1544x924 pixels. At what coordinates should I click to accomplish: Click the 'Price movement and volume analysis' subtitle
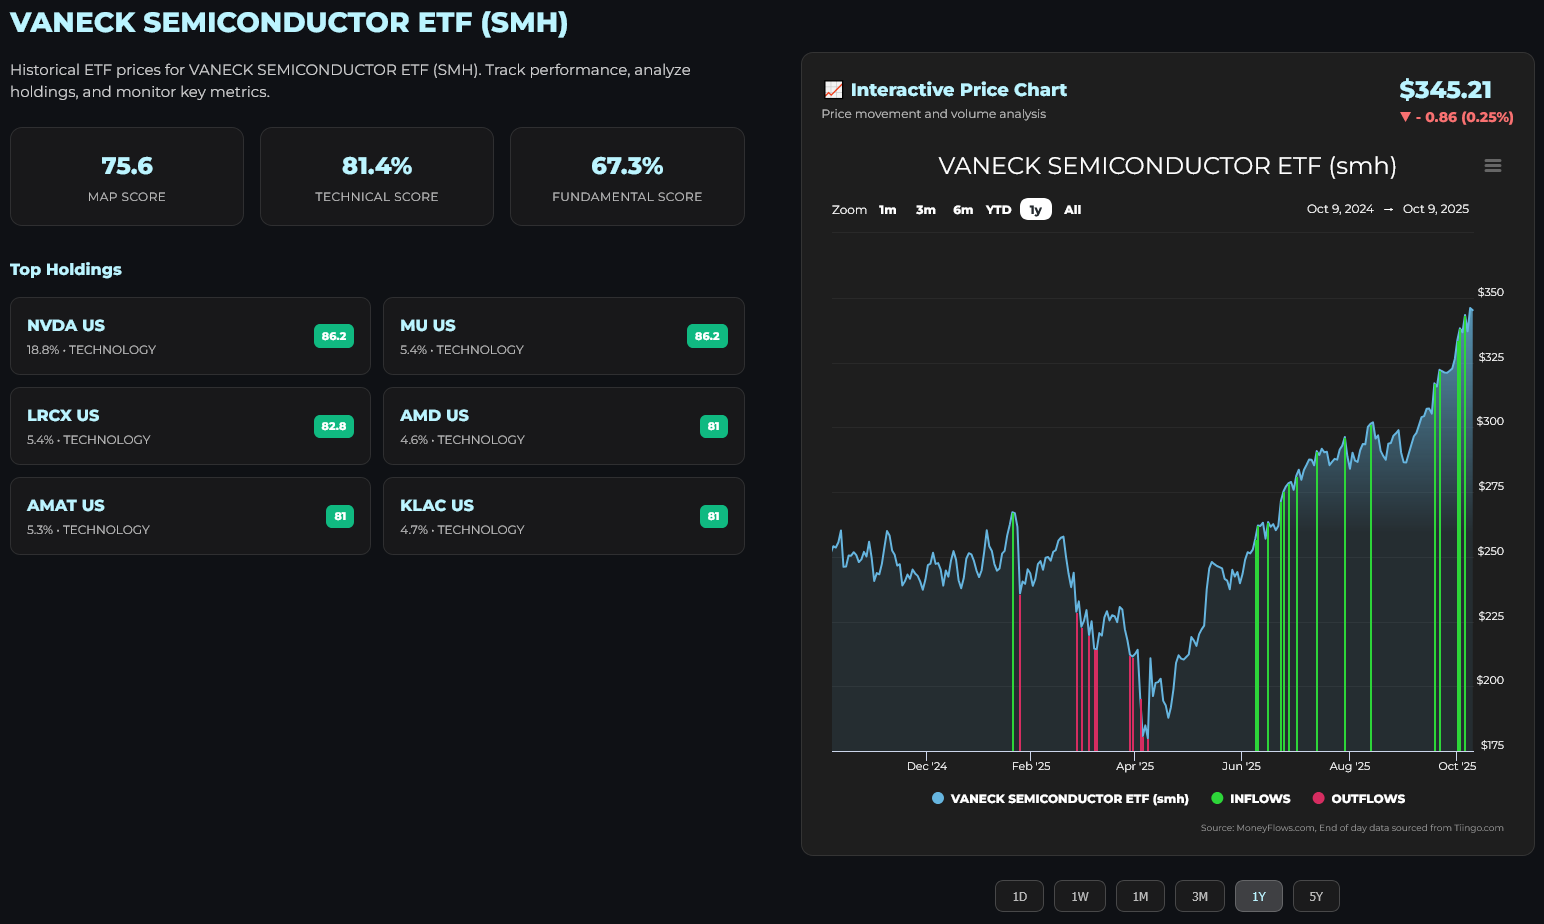coord(933,114)
